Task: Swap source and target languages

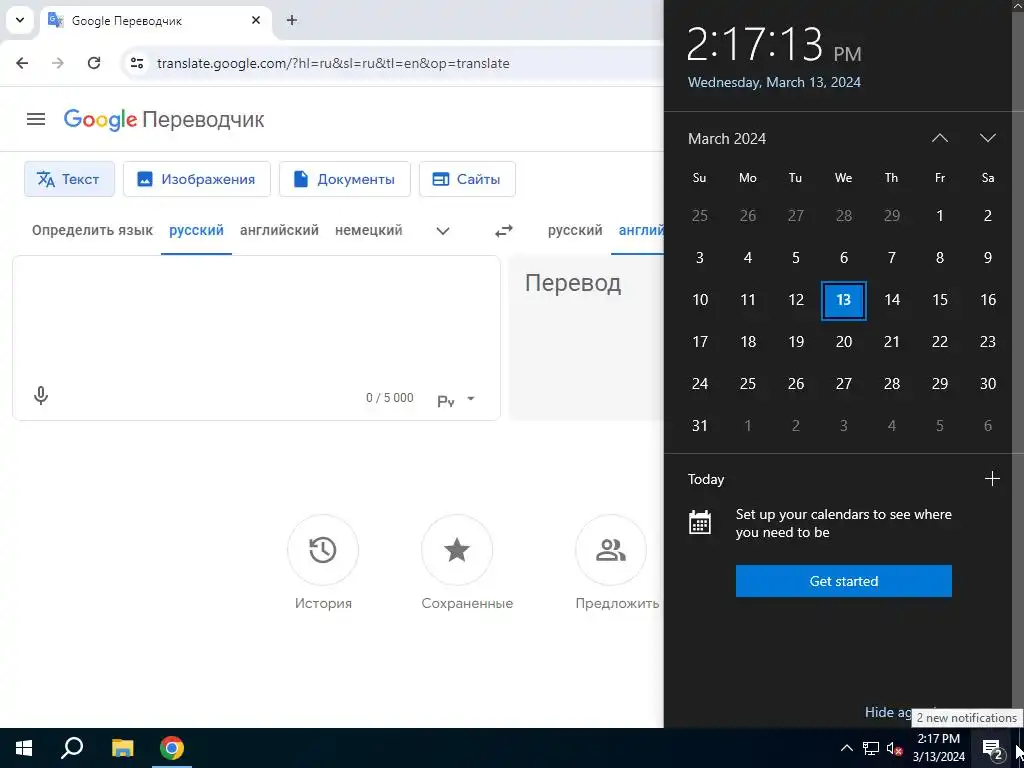Action: pyautogui.click(x=504, y=231)
